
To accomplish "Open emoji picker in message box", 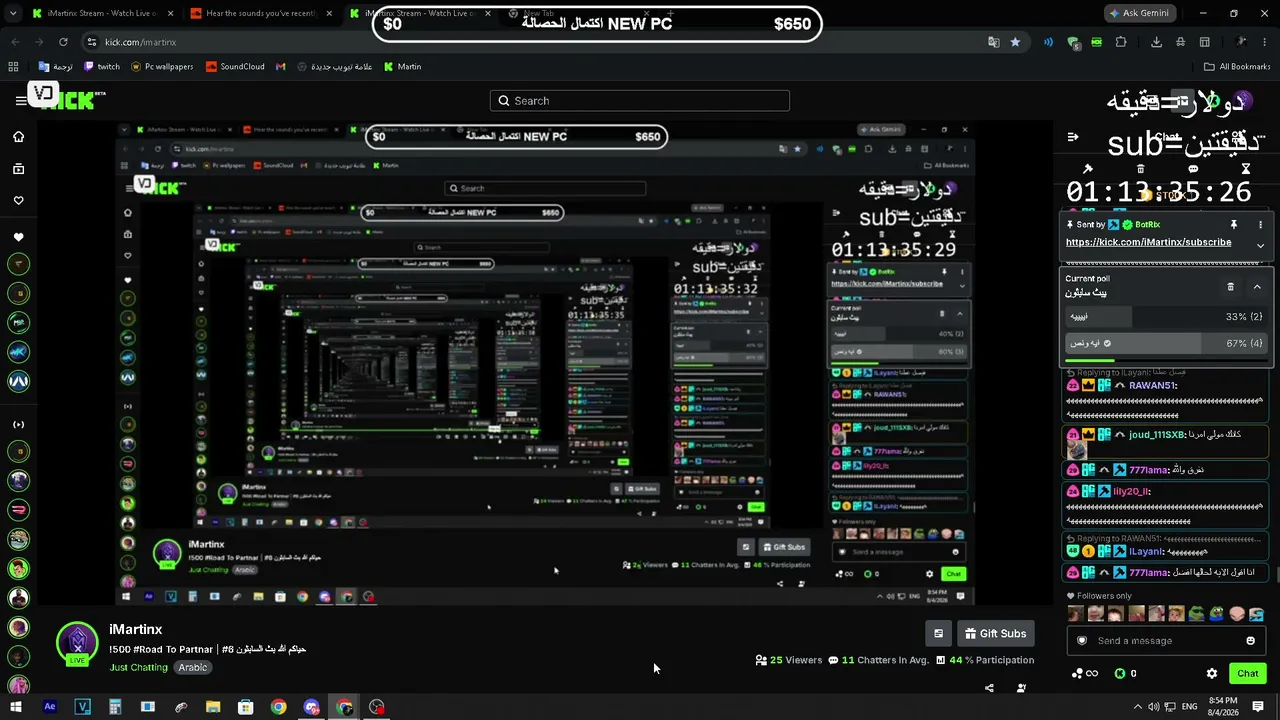I will pos(1250,641).
